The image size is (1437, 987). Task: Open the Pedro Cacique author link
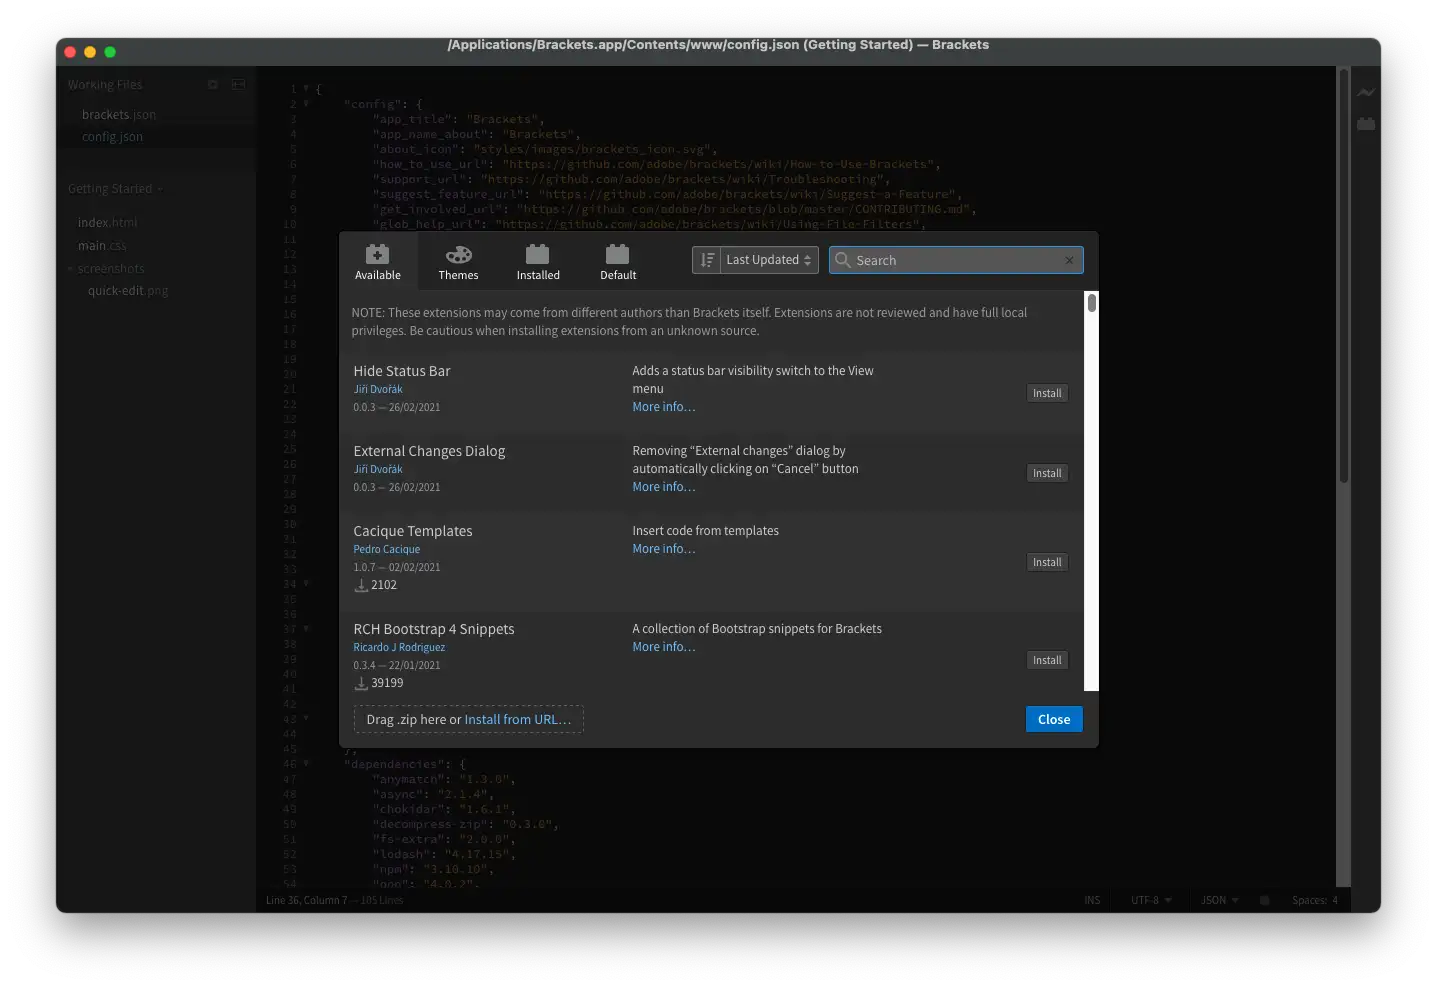tap(386, 549)
